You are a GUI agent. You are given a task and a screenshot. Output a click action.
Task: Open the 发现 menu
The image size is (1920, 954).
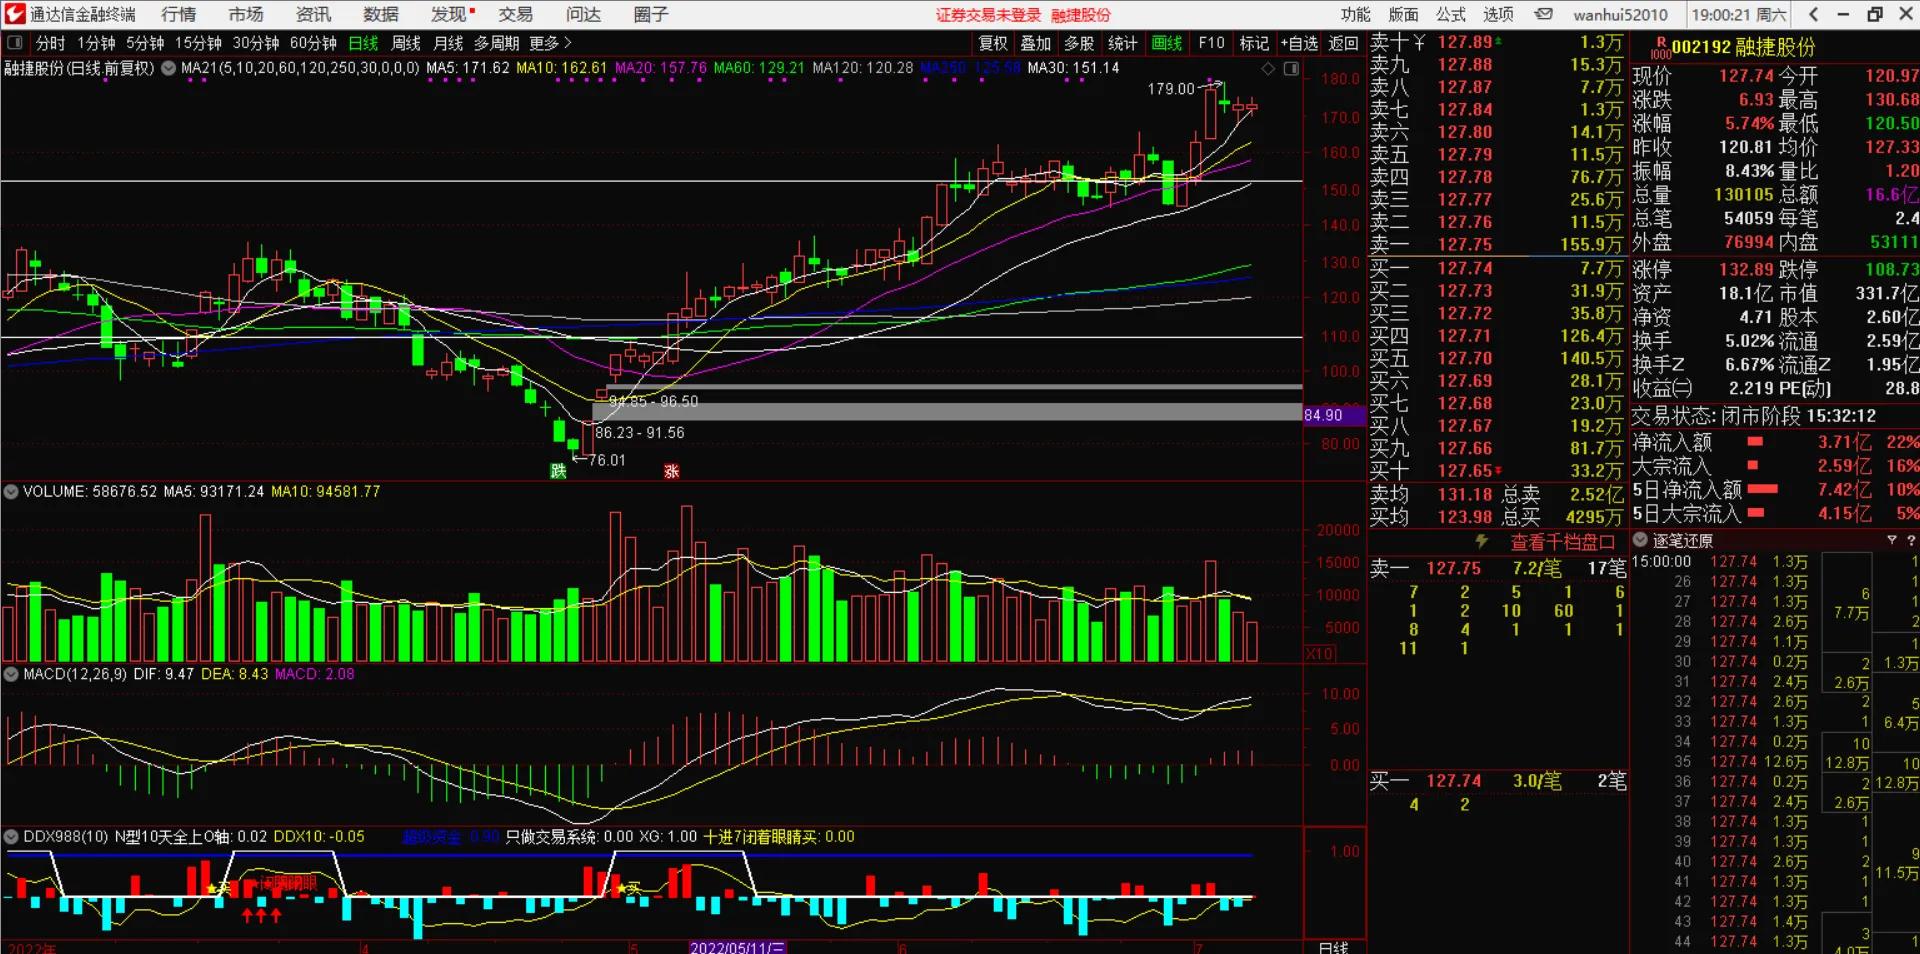click(x=449, y=14)
